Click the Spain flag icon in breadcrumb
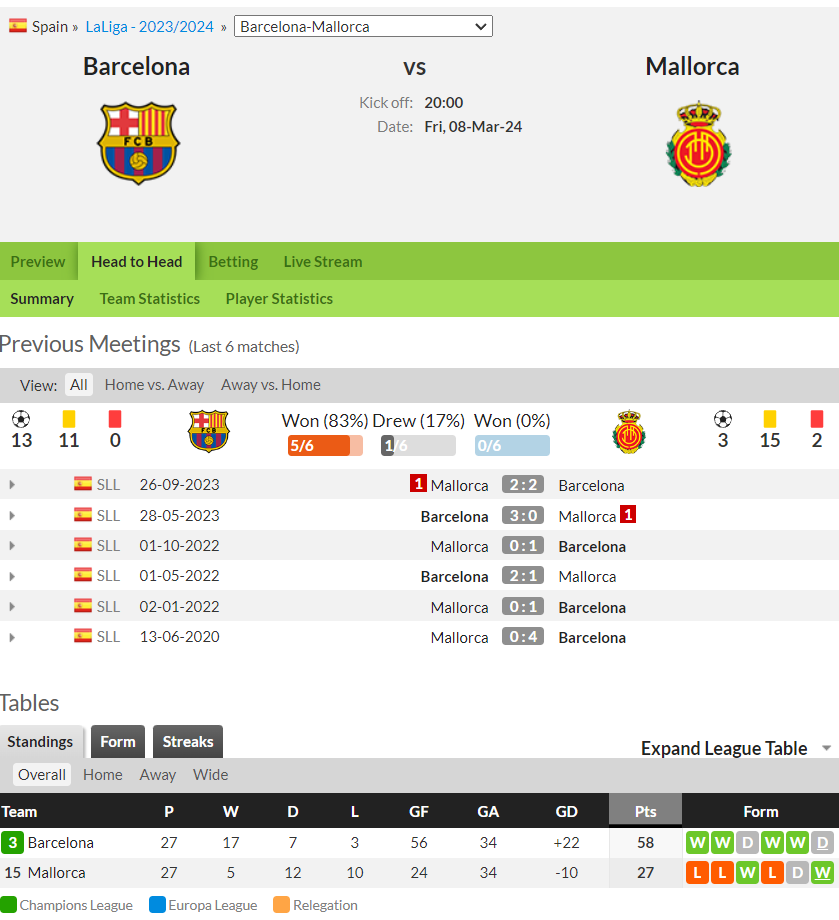The height and width of the screenshot is (920, 839). click(18, 26)
